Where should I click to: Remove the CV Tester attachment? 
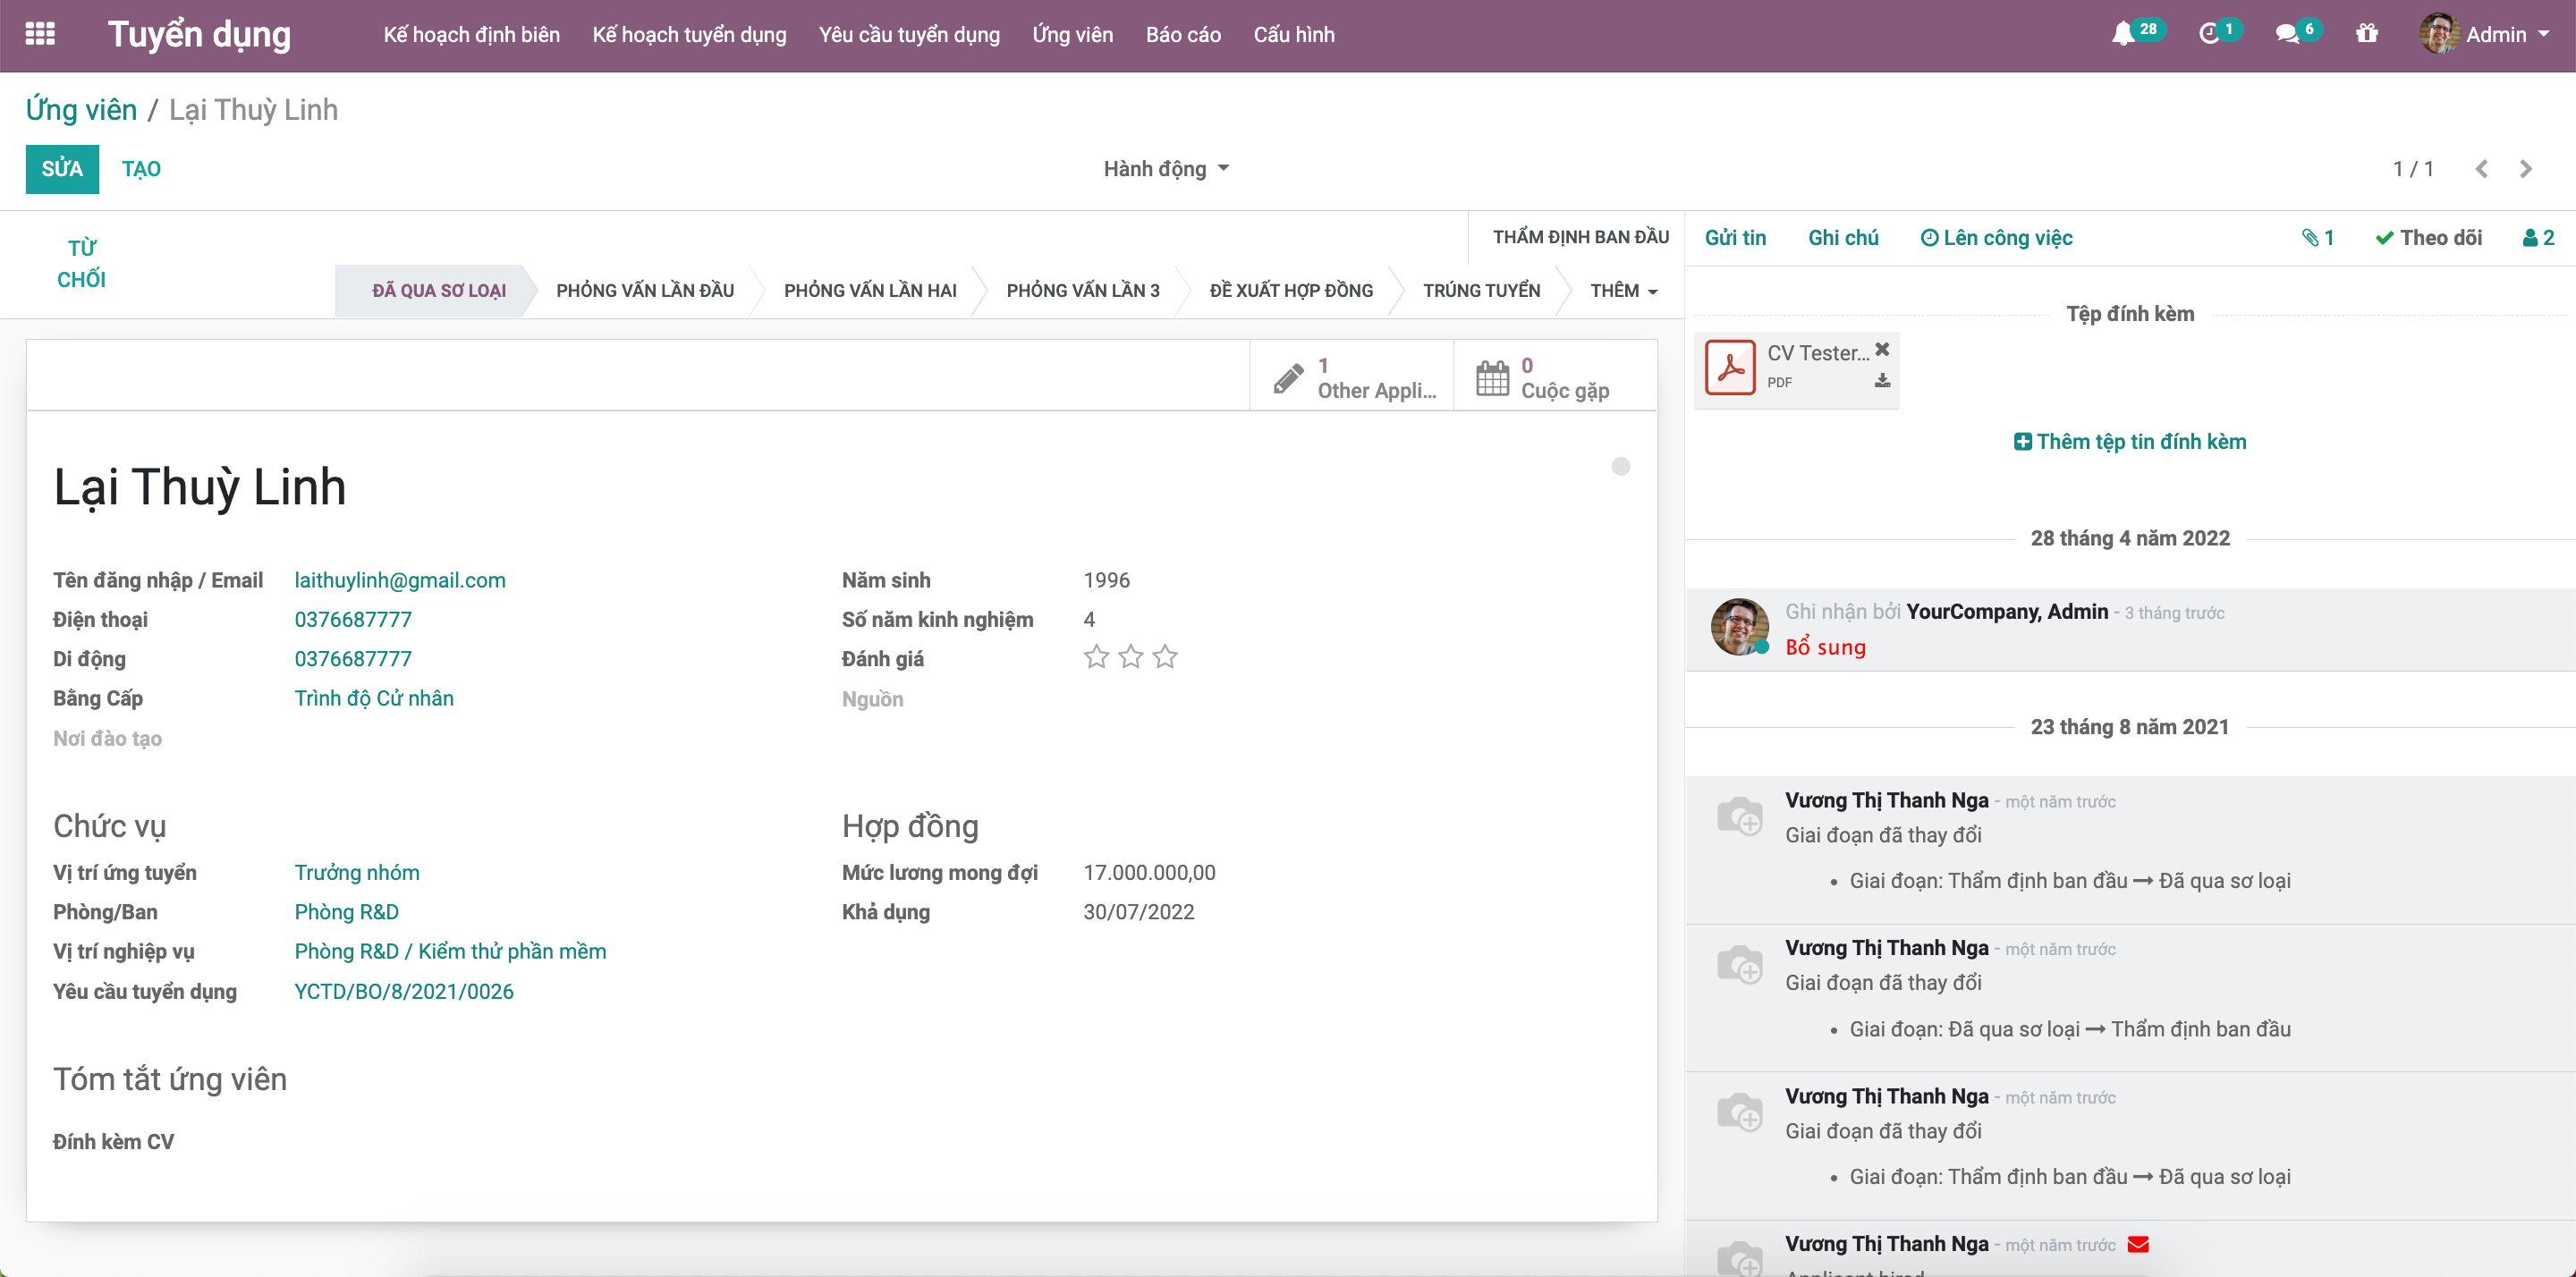1882,349
